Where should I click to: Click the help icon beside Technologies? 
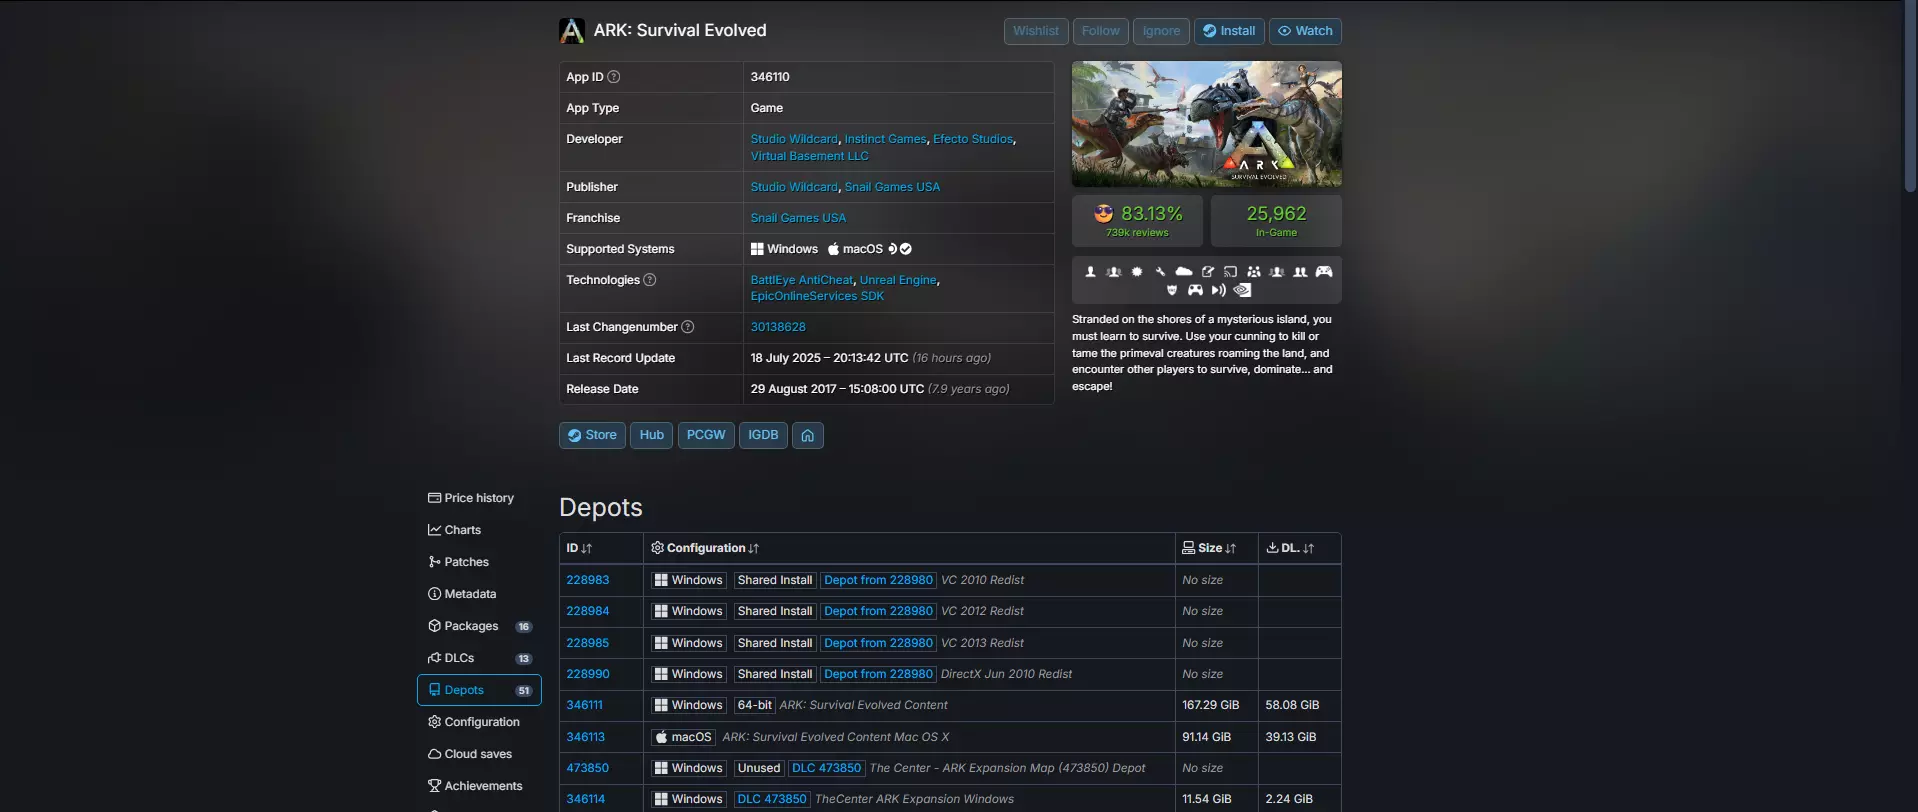click(x=650, y=280)
